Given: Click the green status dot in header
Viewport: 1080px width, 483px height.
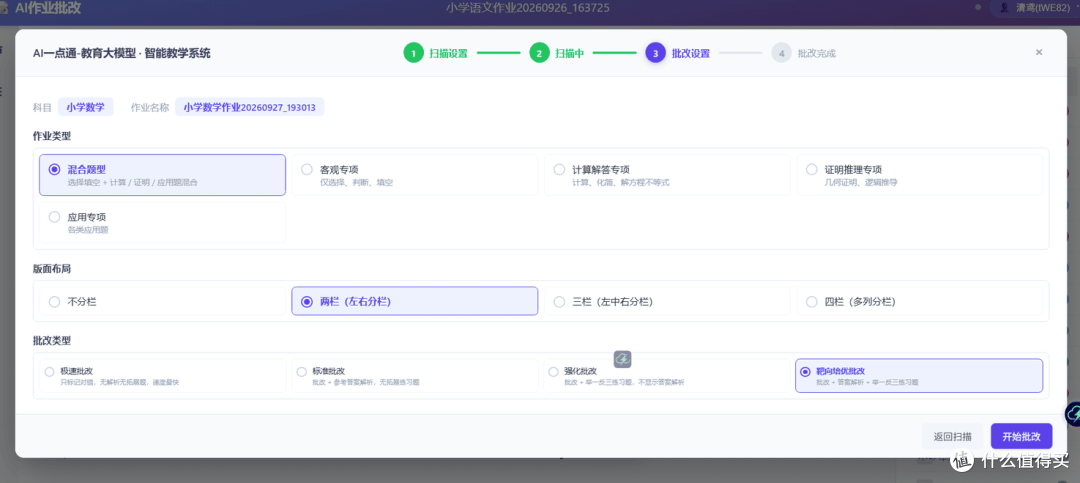Looking at the screenshot, I should click(x=978, y=8).
